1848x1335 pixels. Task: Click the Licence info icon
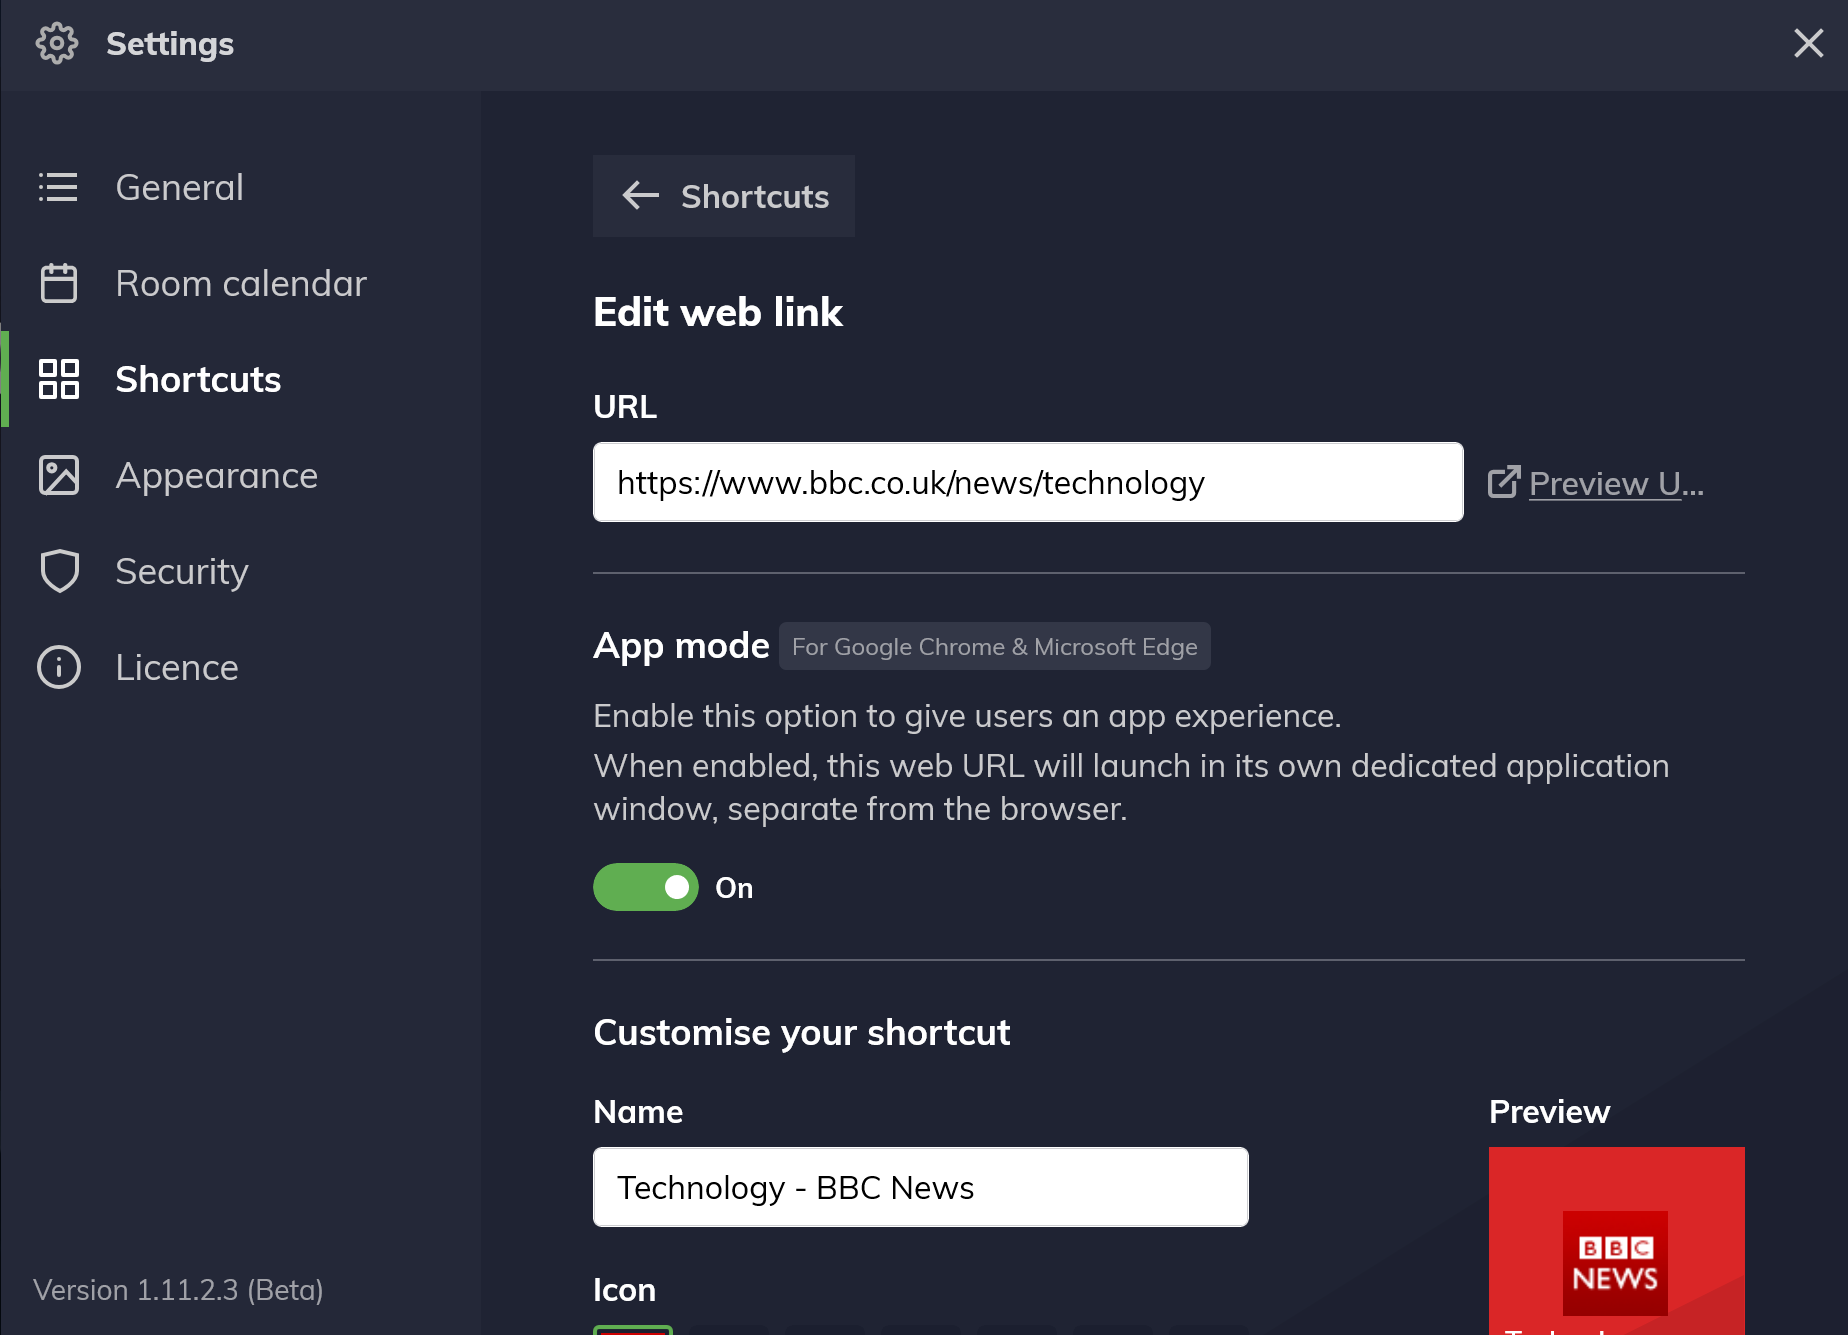[58, 667]
